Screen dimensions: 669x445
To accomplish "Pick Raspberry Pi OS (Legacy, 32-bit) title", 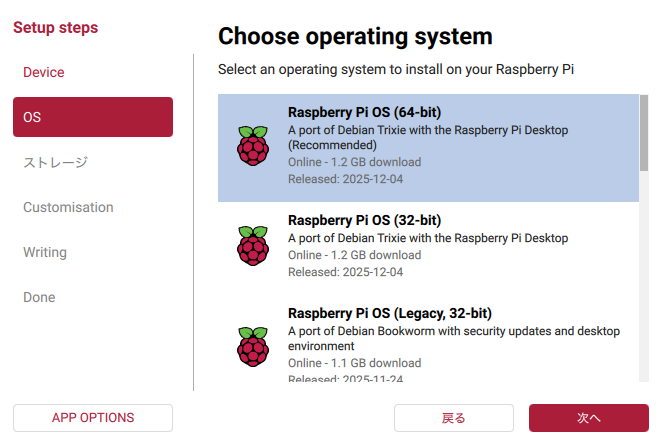I will point(390,313).
